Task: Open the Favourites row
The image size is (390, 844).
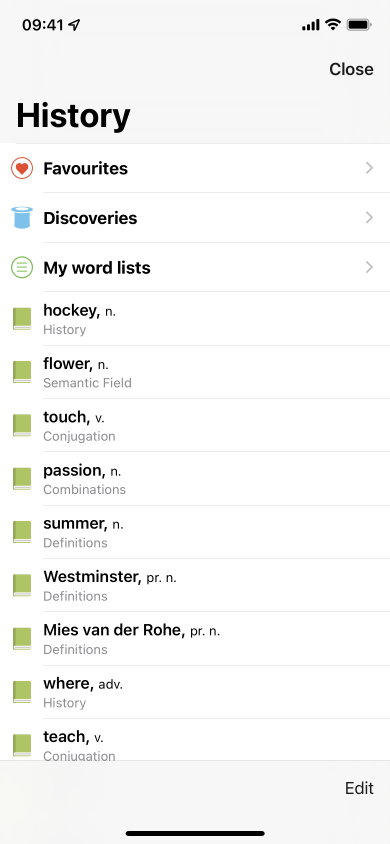Action: [195, 168]
